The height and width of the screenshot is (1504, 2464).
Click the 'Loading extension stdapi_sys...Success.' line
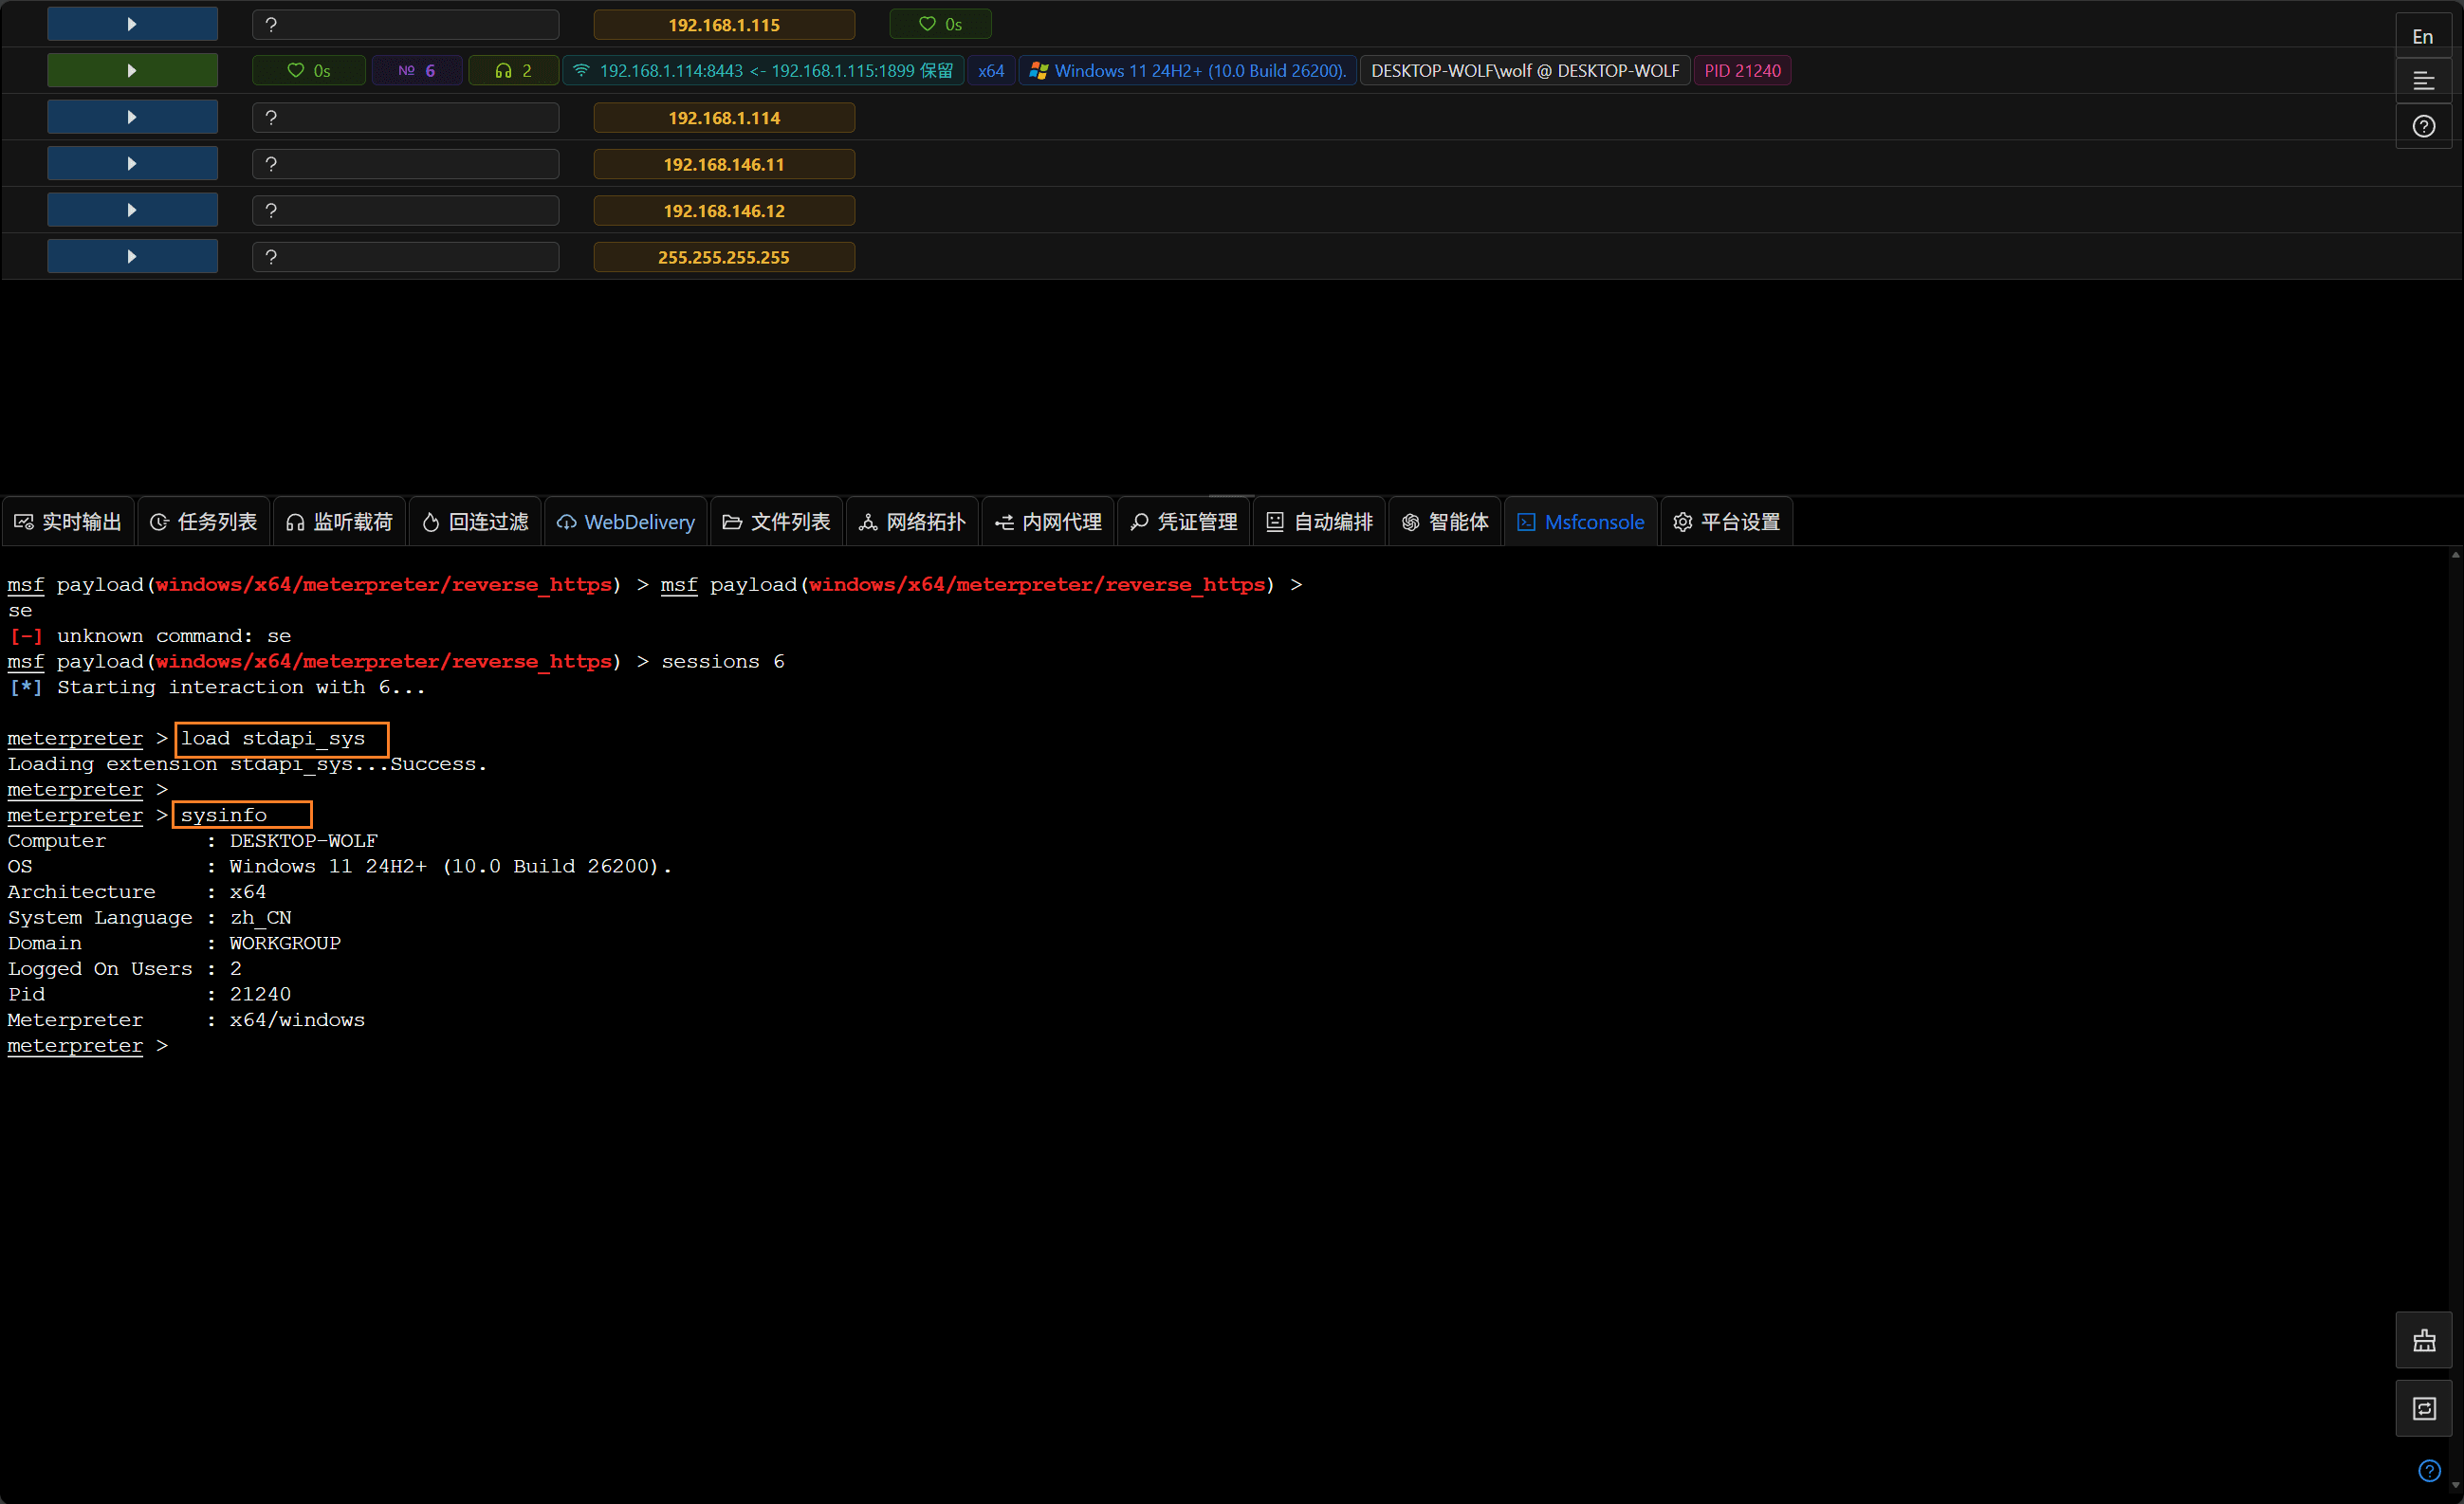click(247, 764)
